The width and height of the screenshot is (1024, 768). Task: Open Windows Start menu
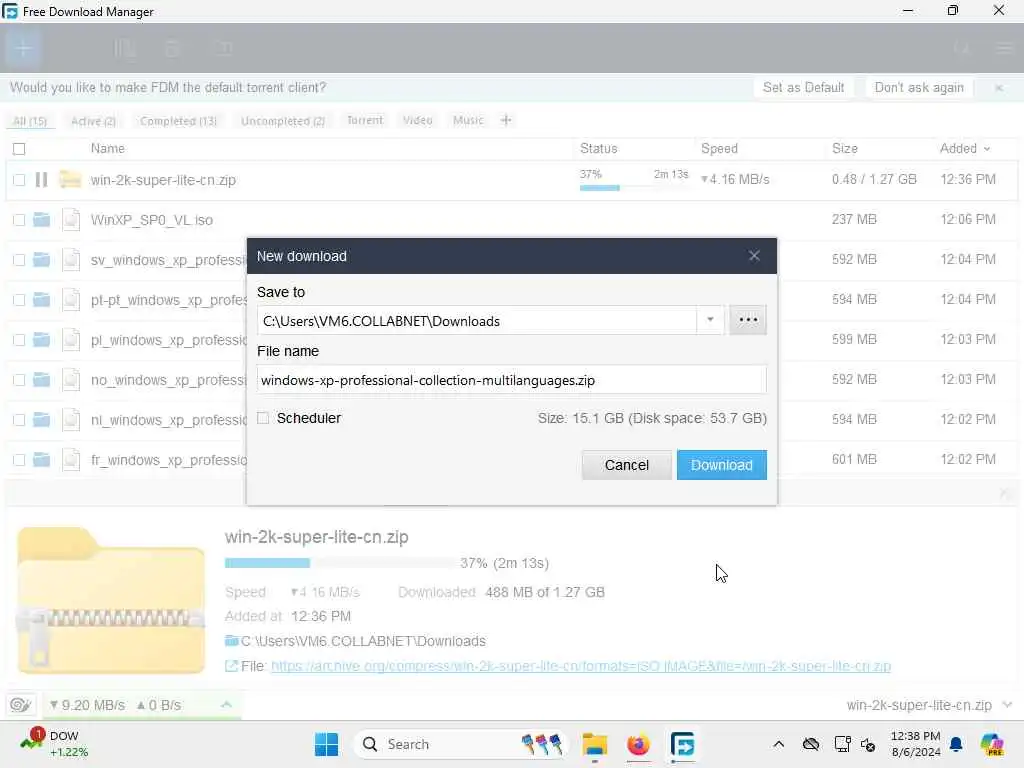click(x=326, y=744)
